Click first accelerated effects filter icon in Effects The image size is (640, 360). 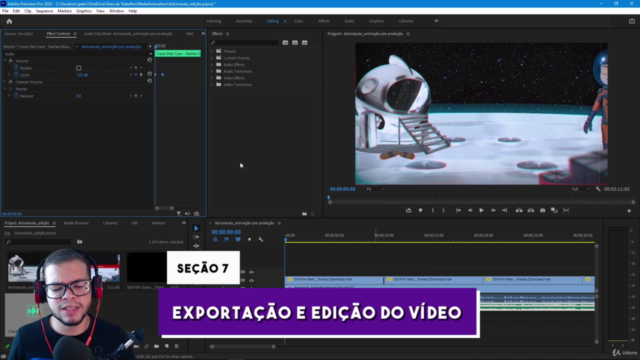coord(285,42)
